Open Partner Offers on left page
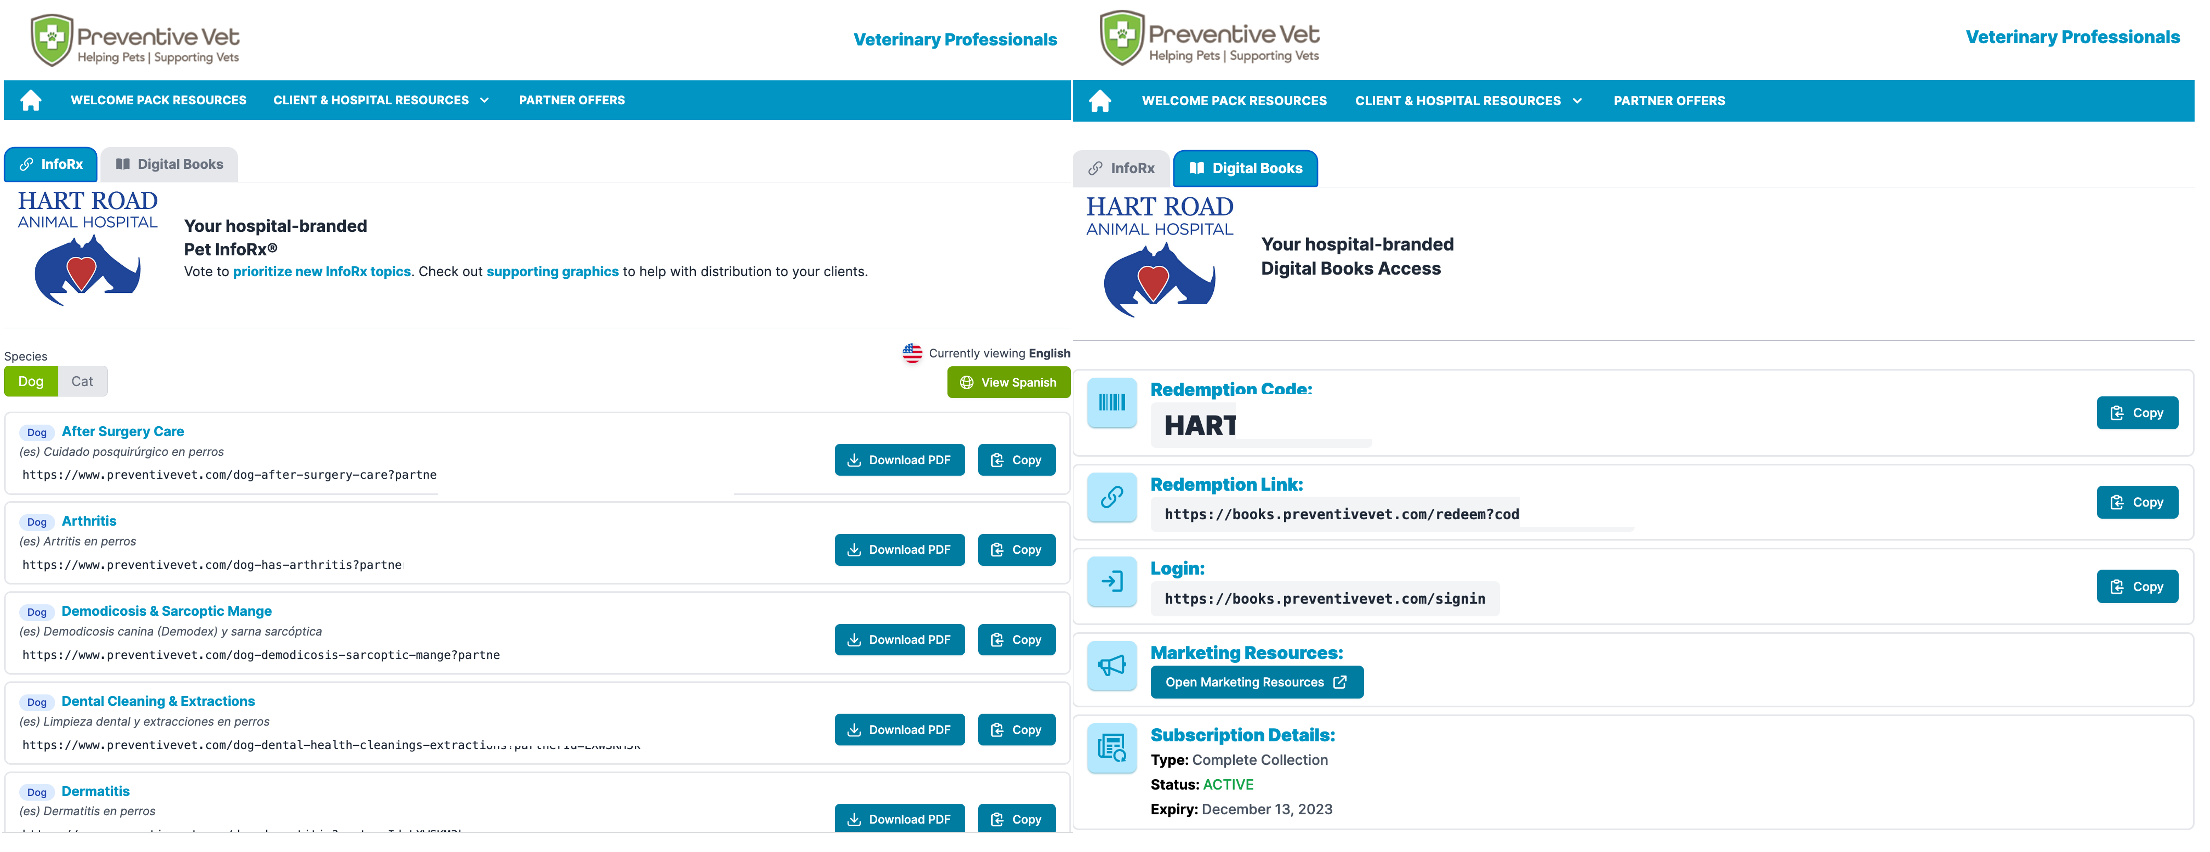This screenshot has width=2210, height=852. (572, 100)
